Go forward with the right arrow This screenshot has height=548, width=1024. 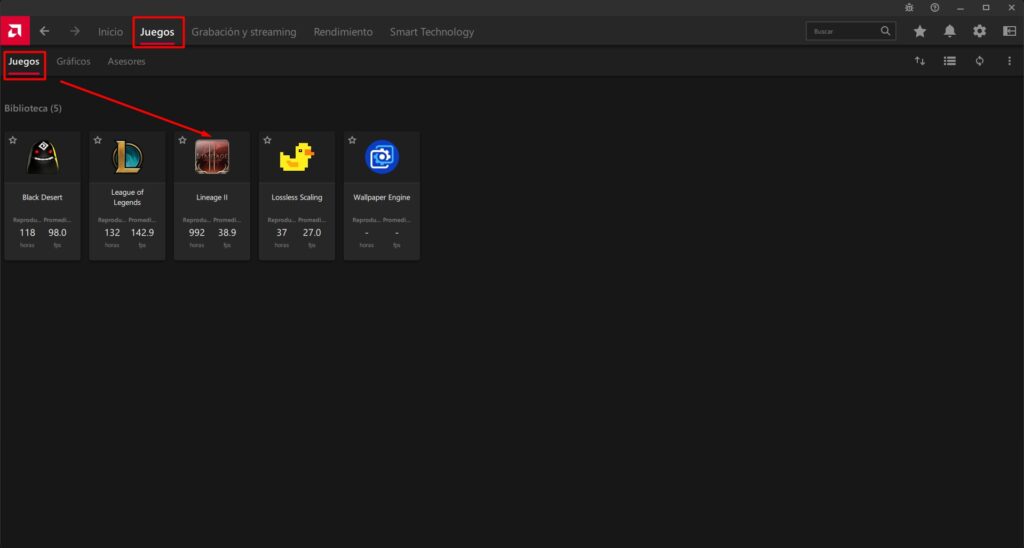75,31
